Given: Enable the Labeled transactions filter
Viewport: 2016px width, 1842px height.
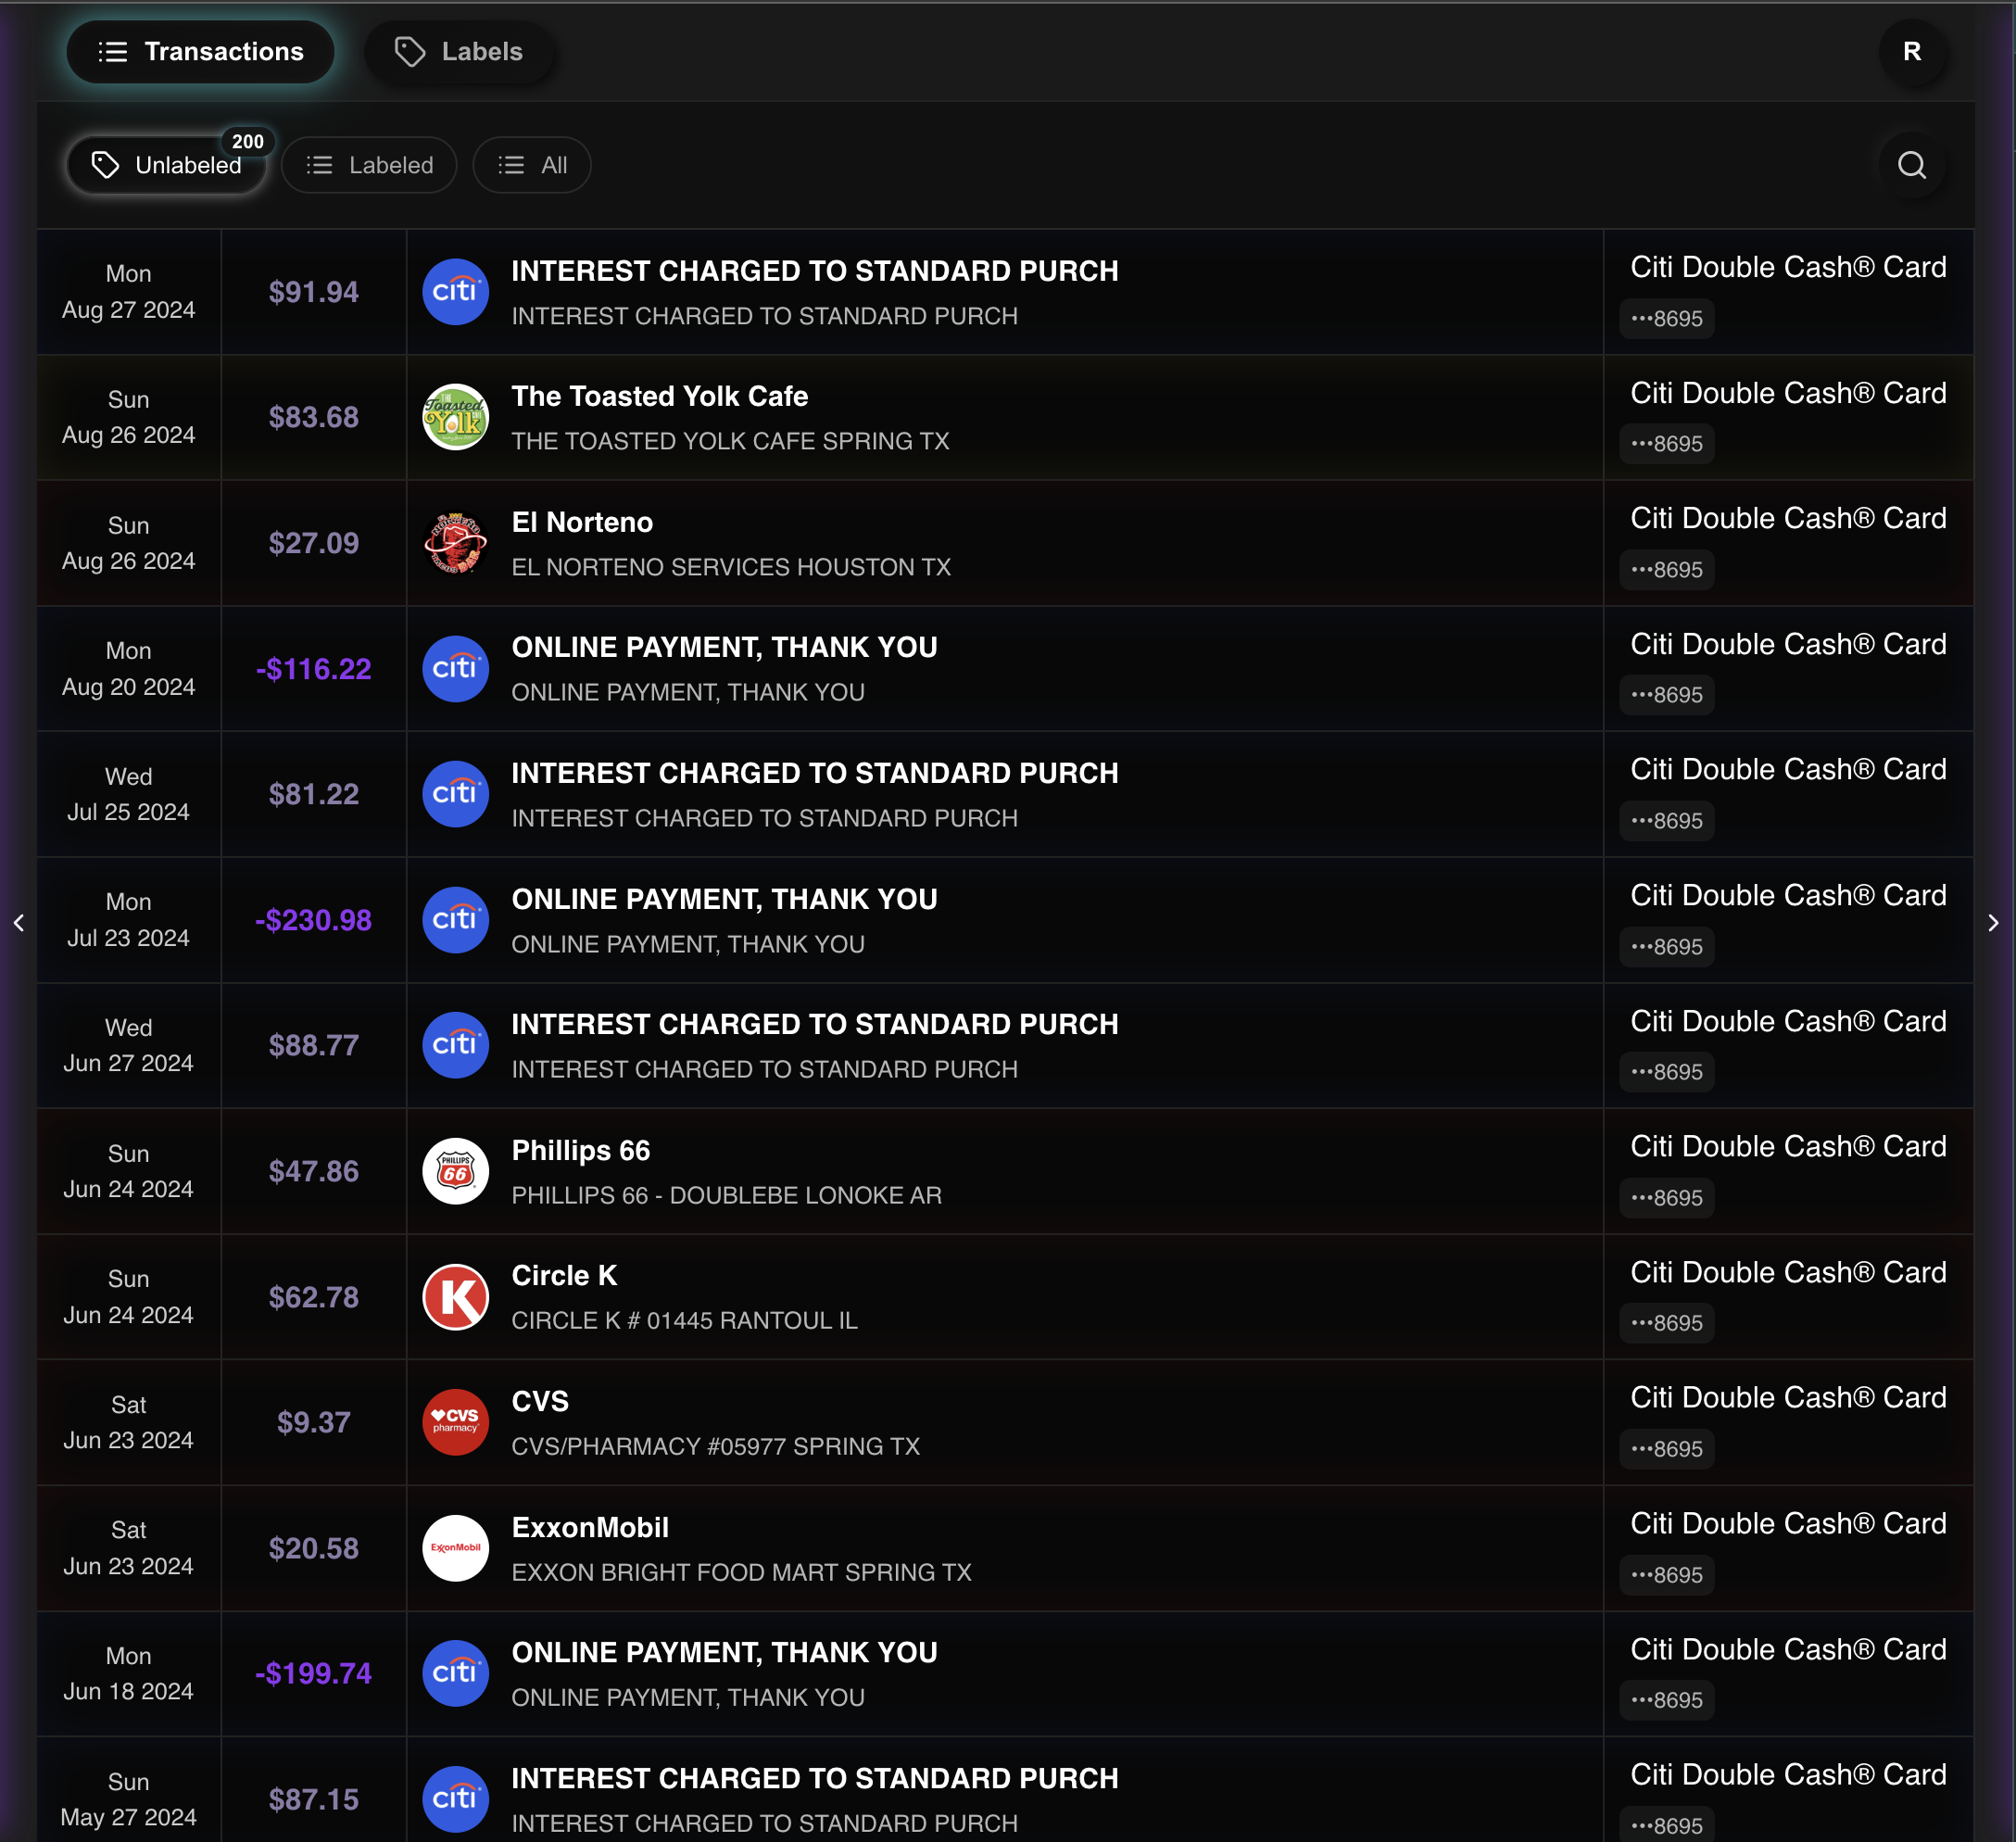Looking at the screenshot, I should tap(369, 165).
